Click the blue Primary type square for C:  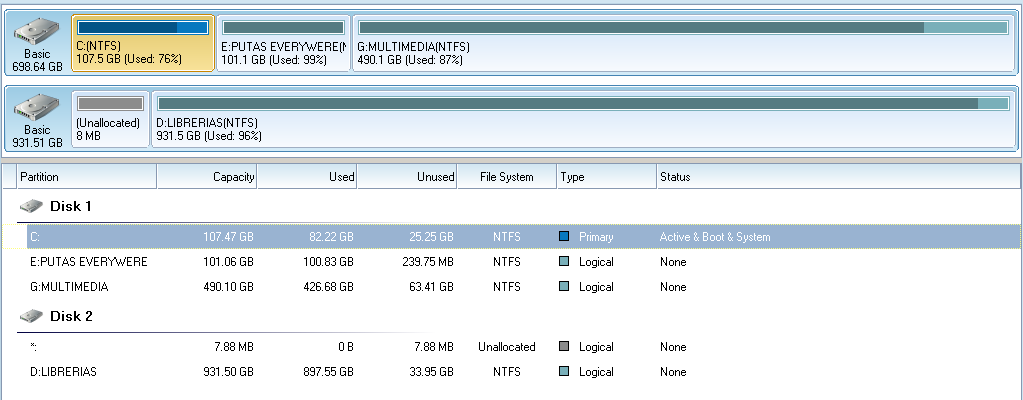point(564,237)
